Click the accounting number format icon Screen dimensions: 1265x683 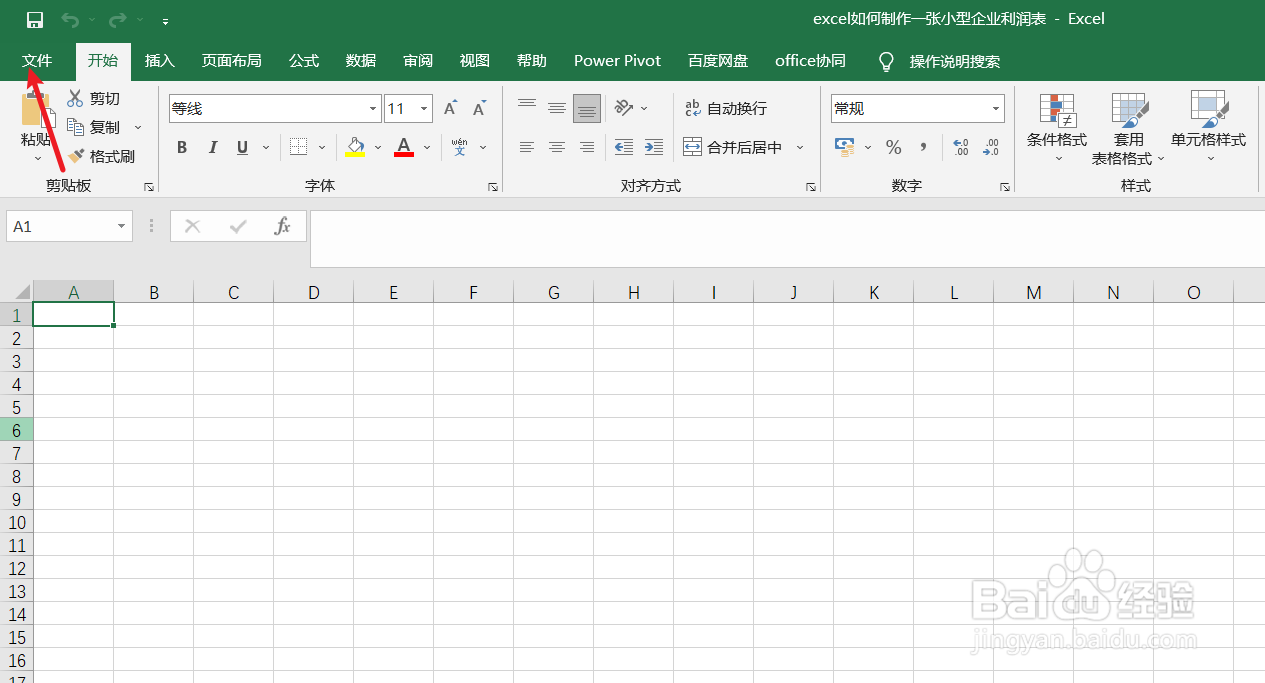pos(846,147)
